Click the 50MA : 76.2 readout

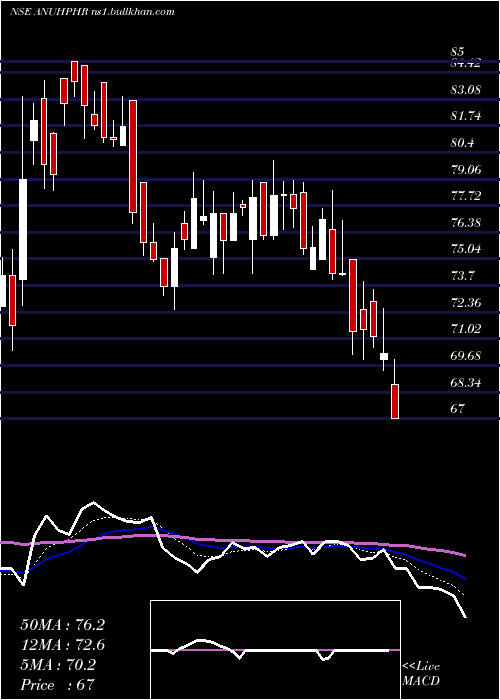pyautogui.click(x=62, y=625)
